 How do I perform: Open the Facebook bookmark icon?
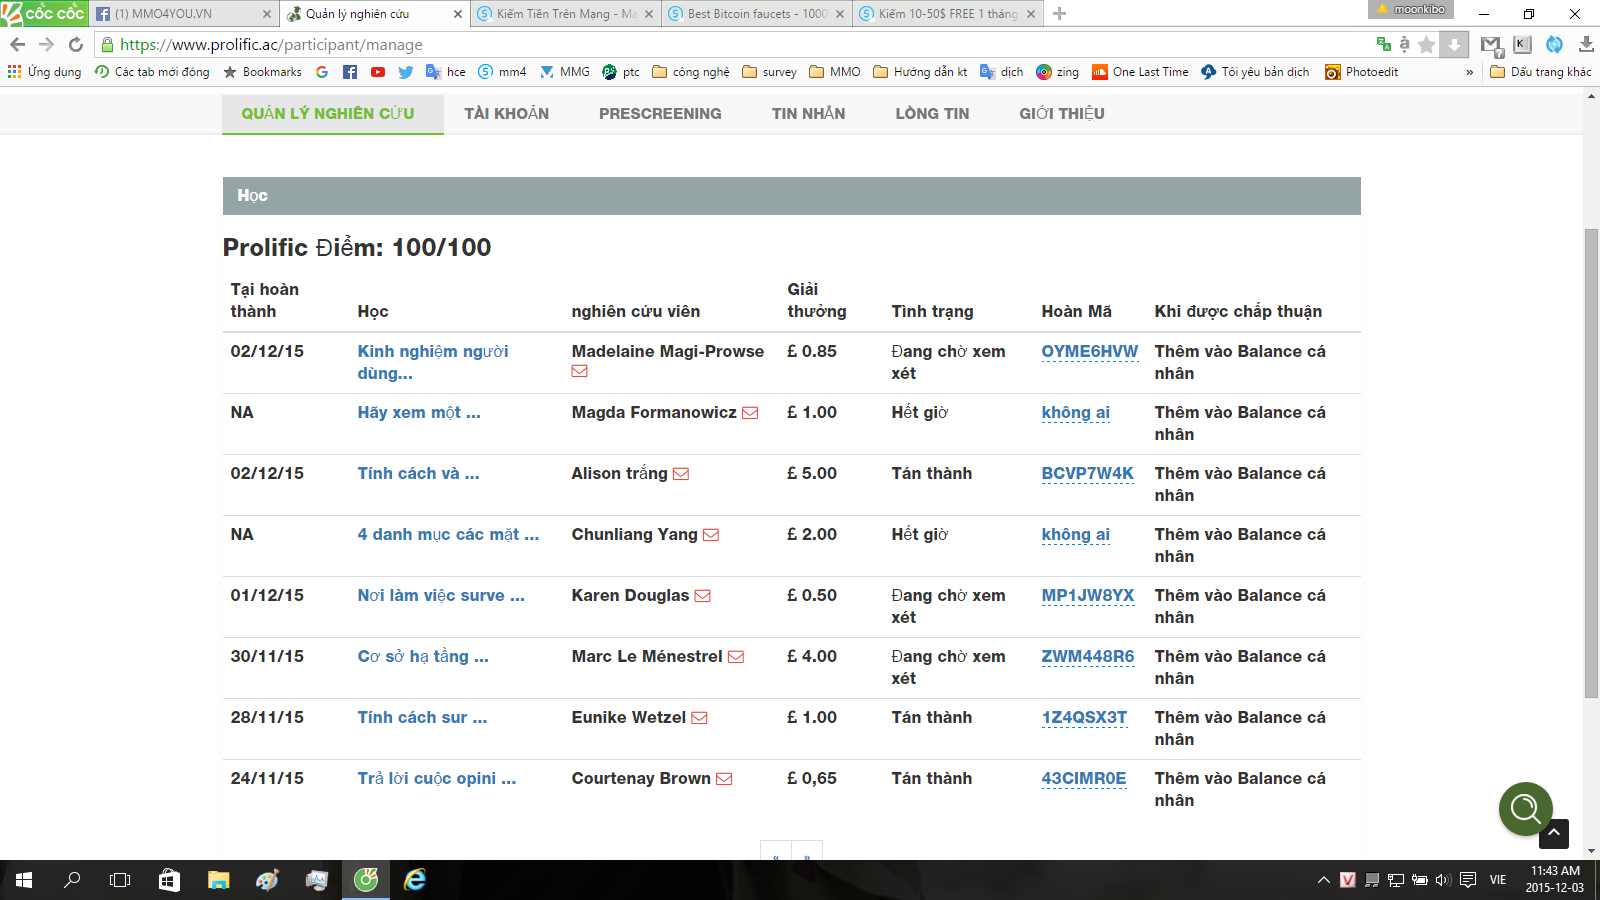click(x=350, y=72)
